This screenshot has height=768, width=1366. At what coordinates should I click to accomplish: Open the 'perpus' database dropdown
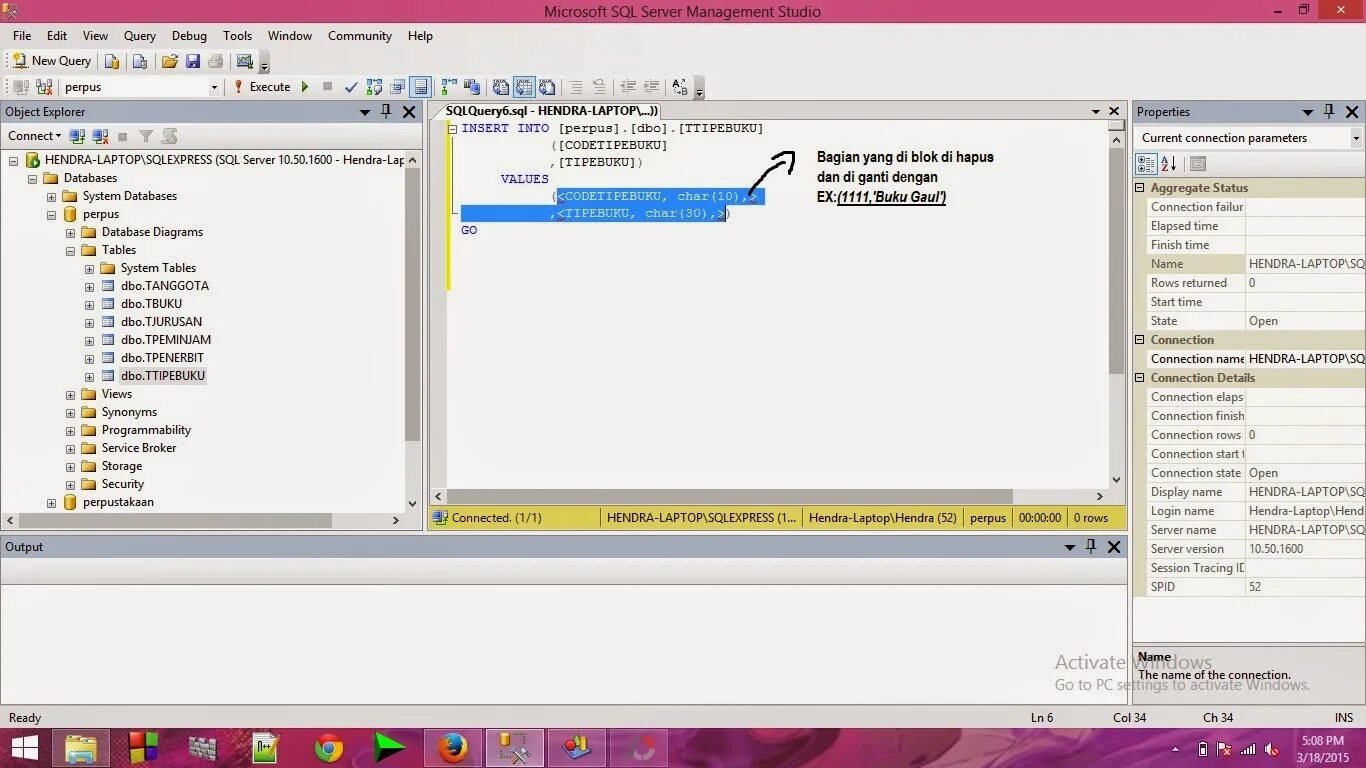click(x=214, y=87)
